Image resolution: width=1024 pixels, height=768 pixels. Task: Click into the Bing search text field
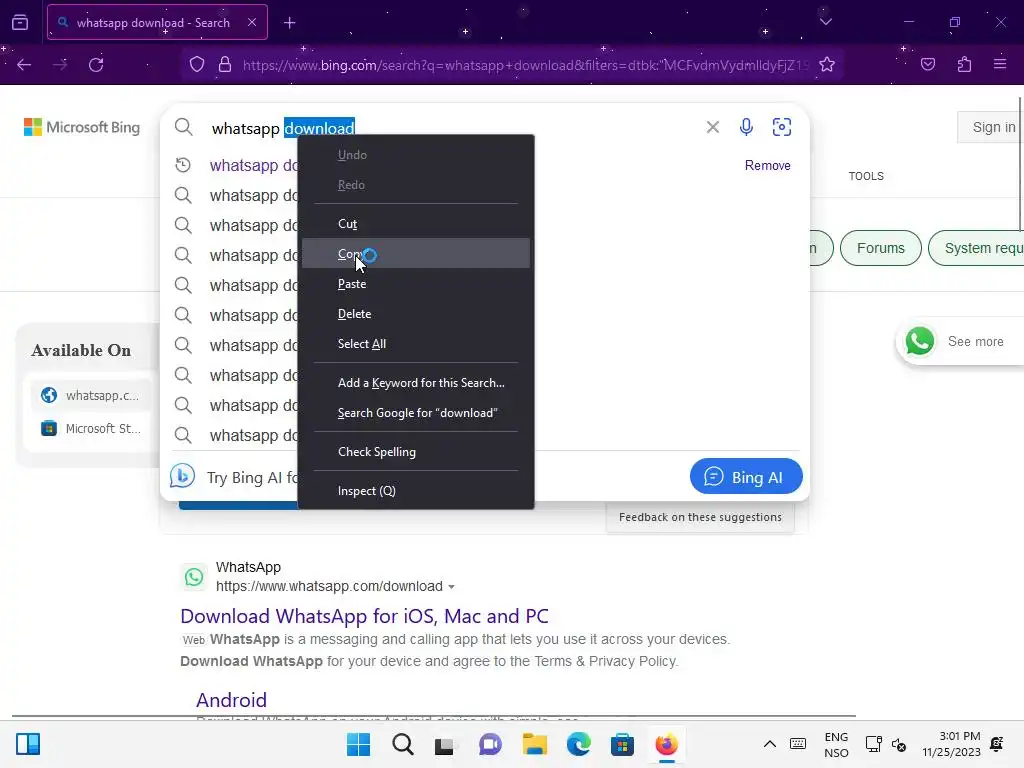tap(451, 128)
